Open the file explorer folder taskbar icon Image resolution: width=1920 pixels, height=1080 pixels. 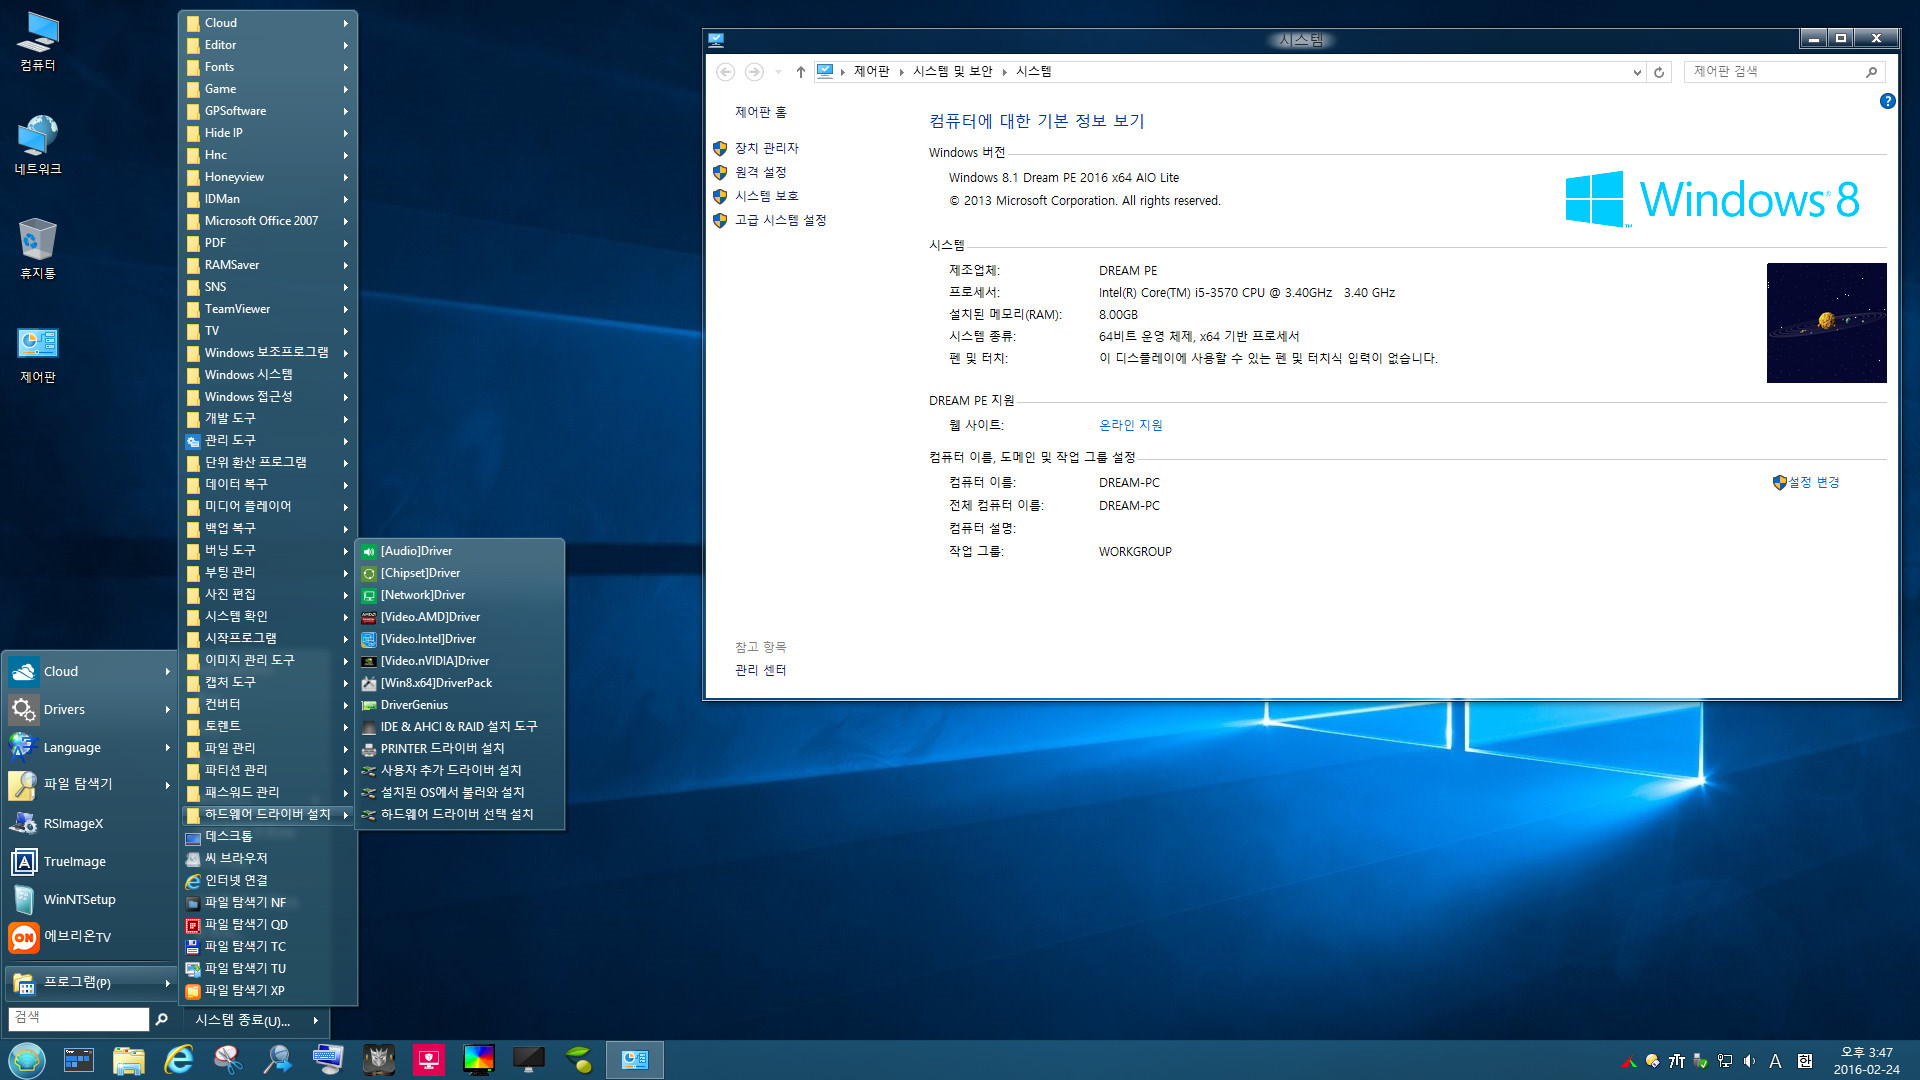click(129, 1060)
